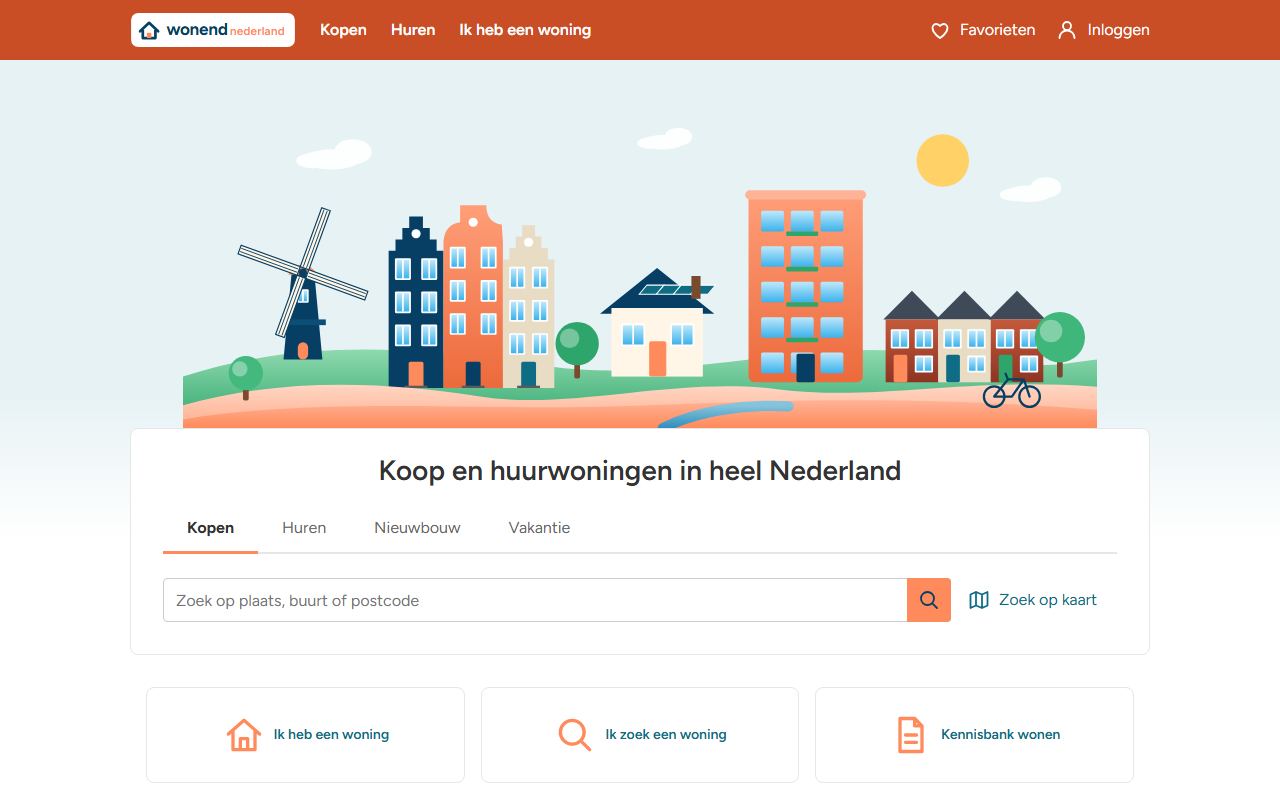
Task: Switch to the Vakantie tab
Action: point(539,528)
